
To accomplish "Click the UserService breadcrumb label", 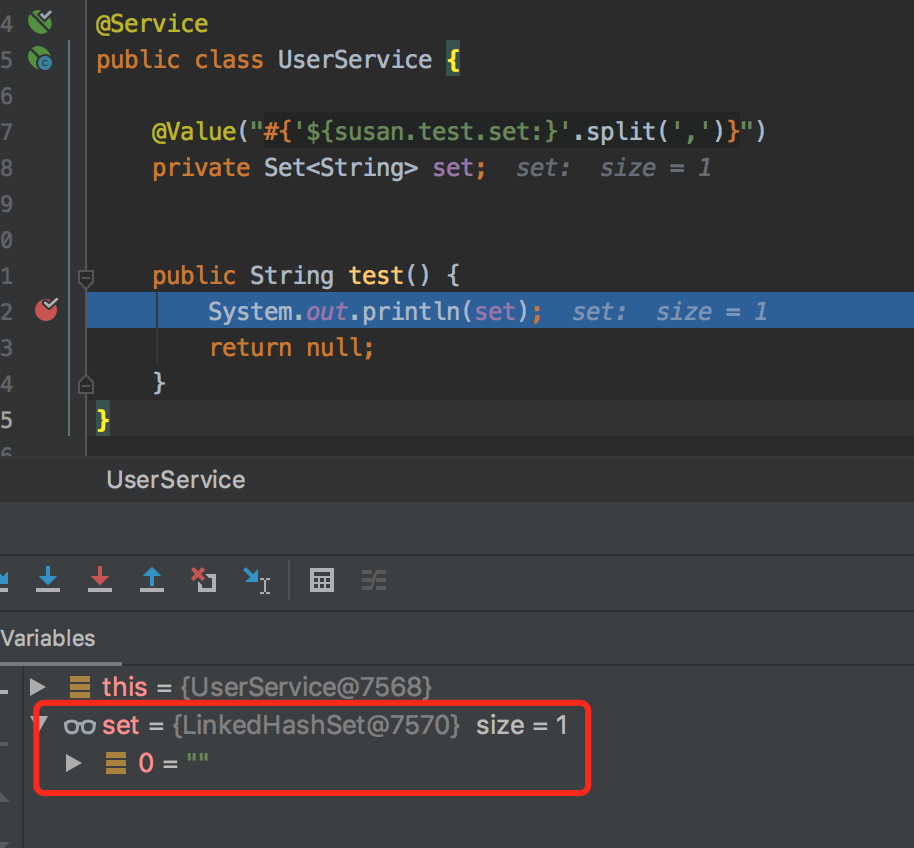I will (176, 480).
